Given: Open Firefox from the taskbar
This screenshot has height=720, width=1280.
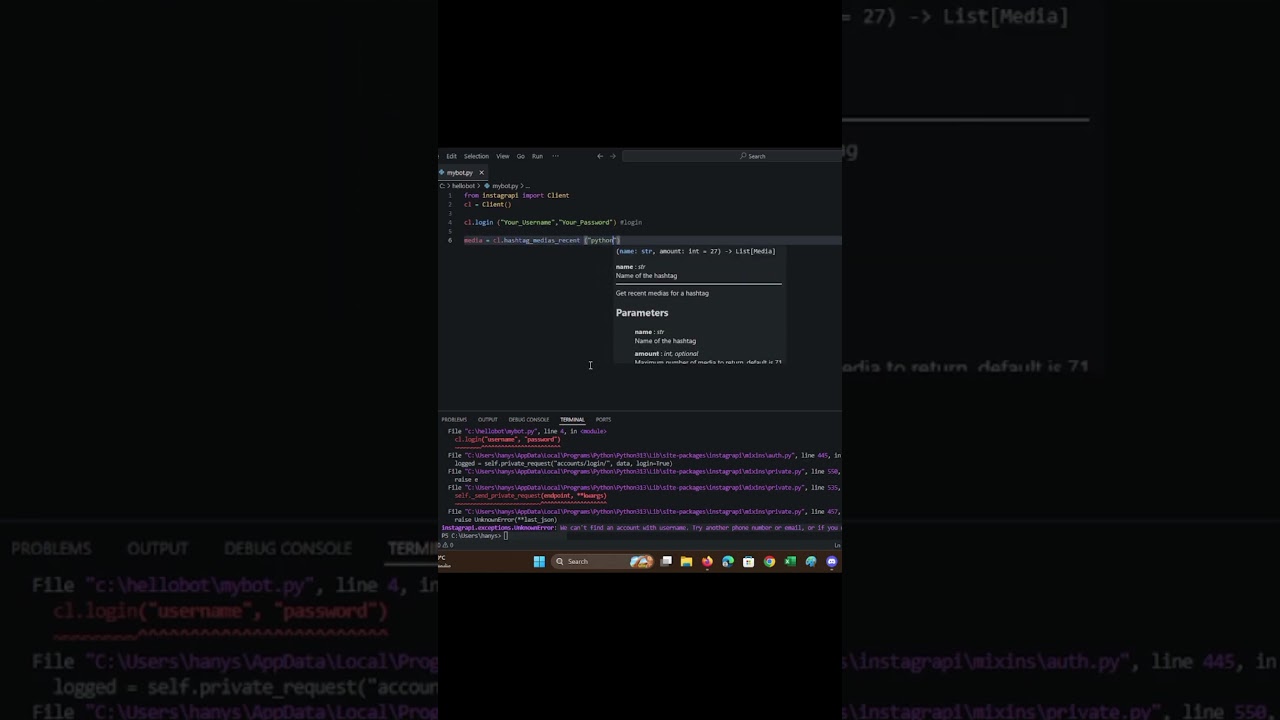Looking at the screenshot, I should pyautogui.click(x=707, y=561).
